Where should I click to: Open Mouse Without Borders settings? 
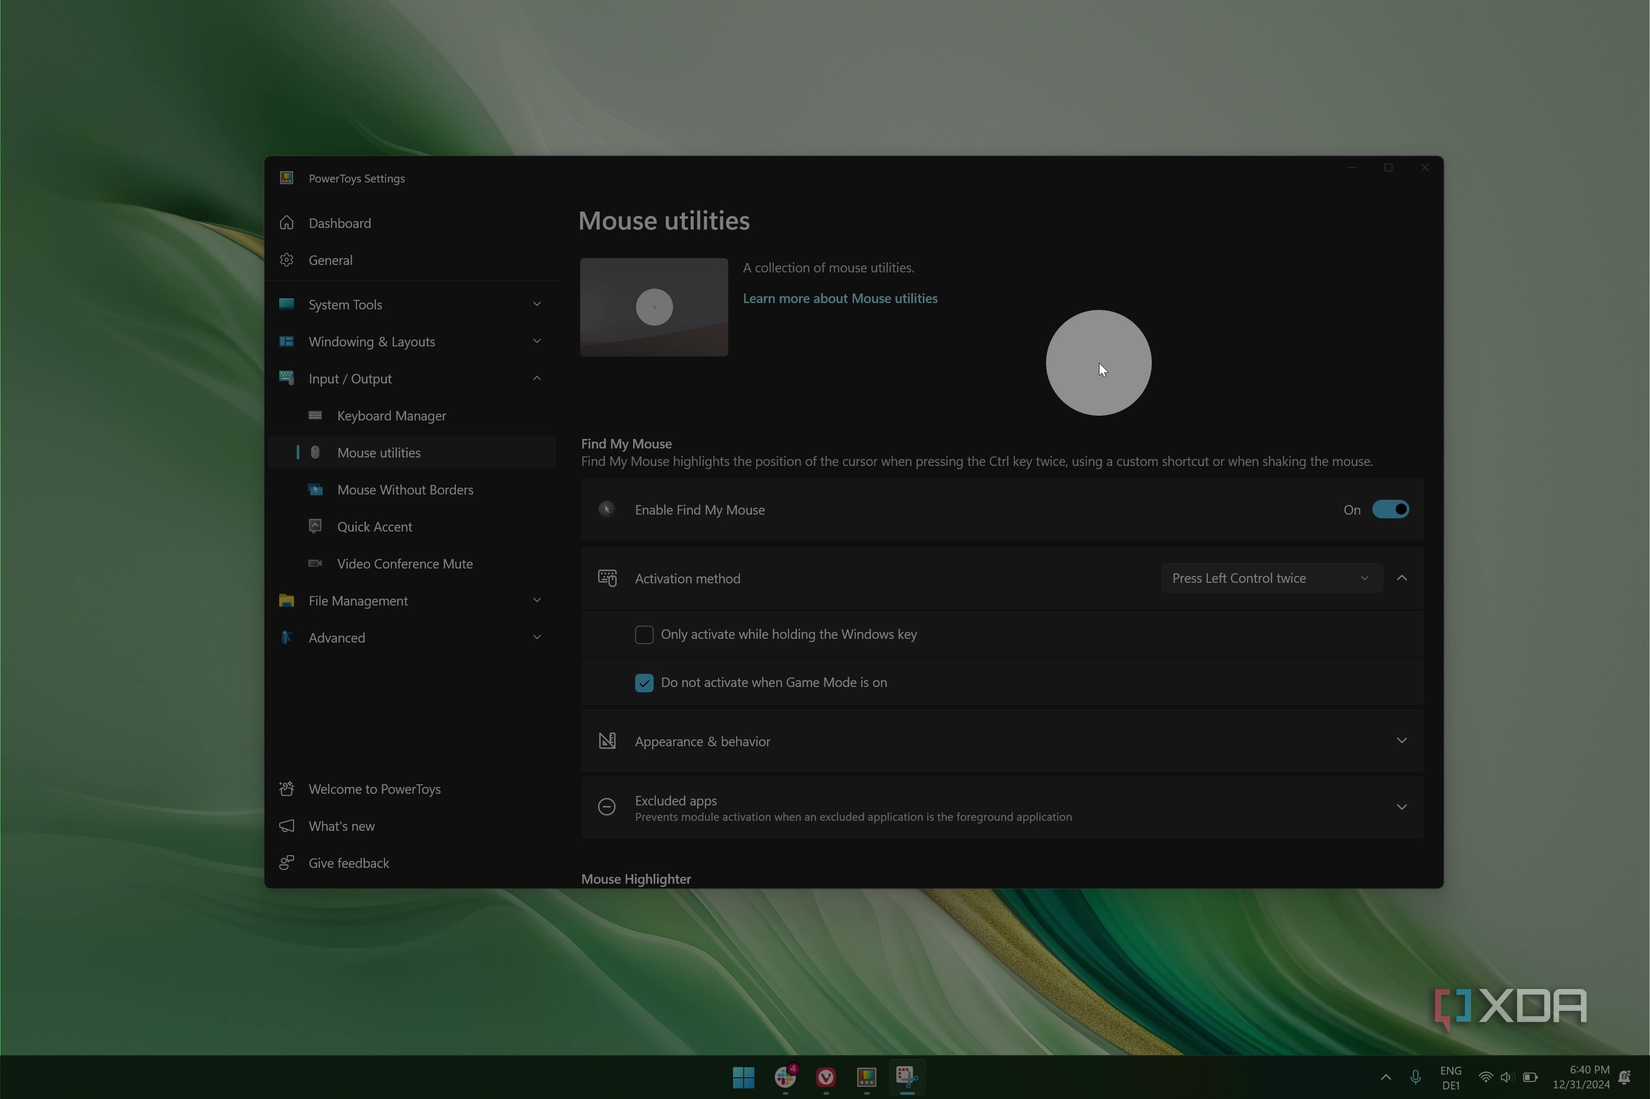point(411,489)
